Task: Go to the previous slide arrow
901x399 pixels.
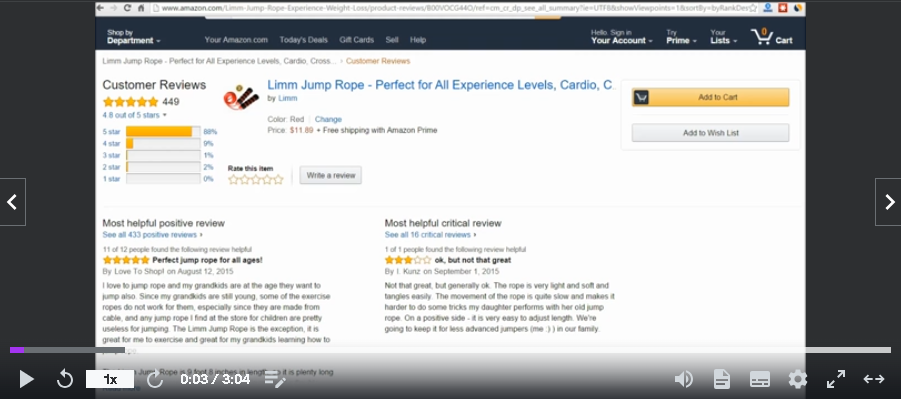Action: 13,202
